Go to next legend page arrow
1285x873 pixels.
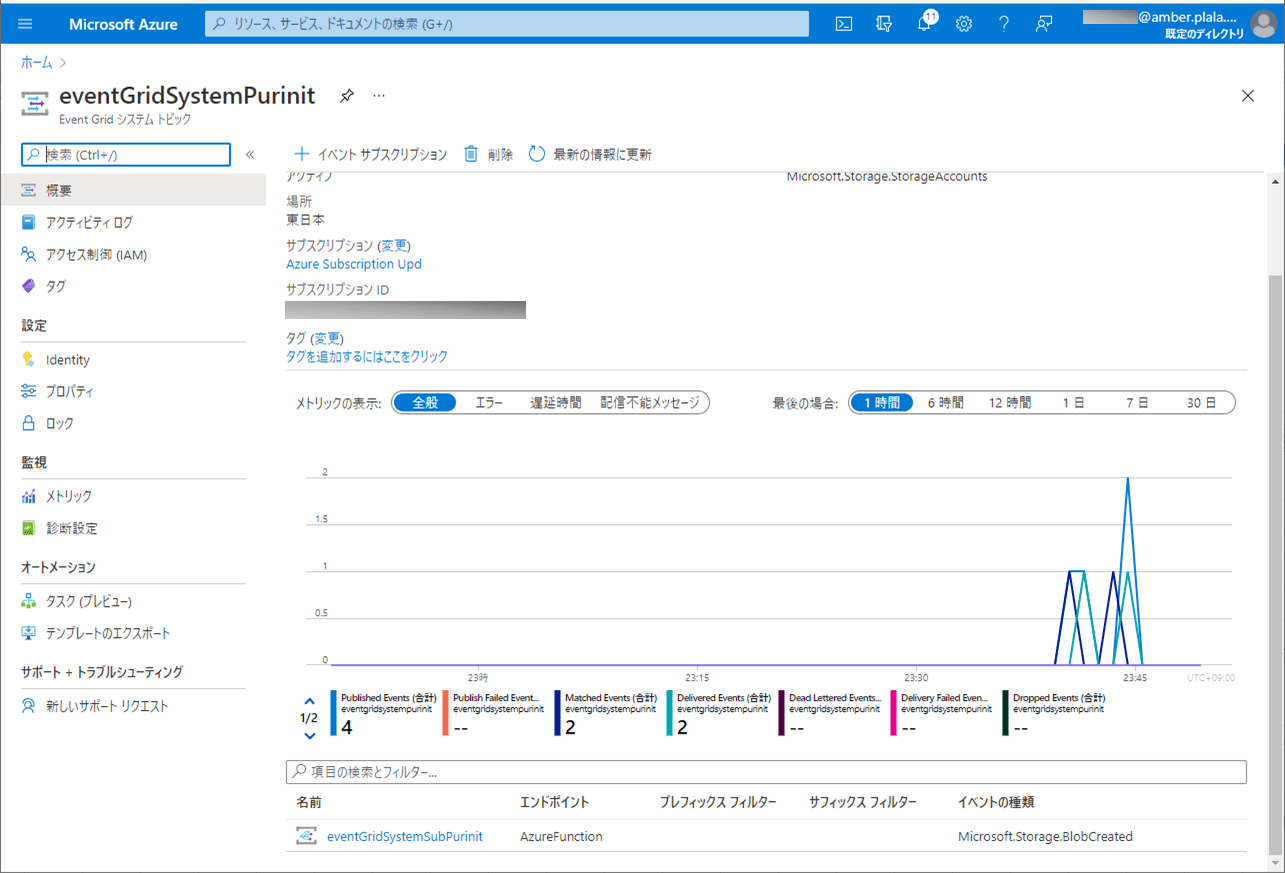tap(309, 736)
